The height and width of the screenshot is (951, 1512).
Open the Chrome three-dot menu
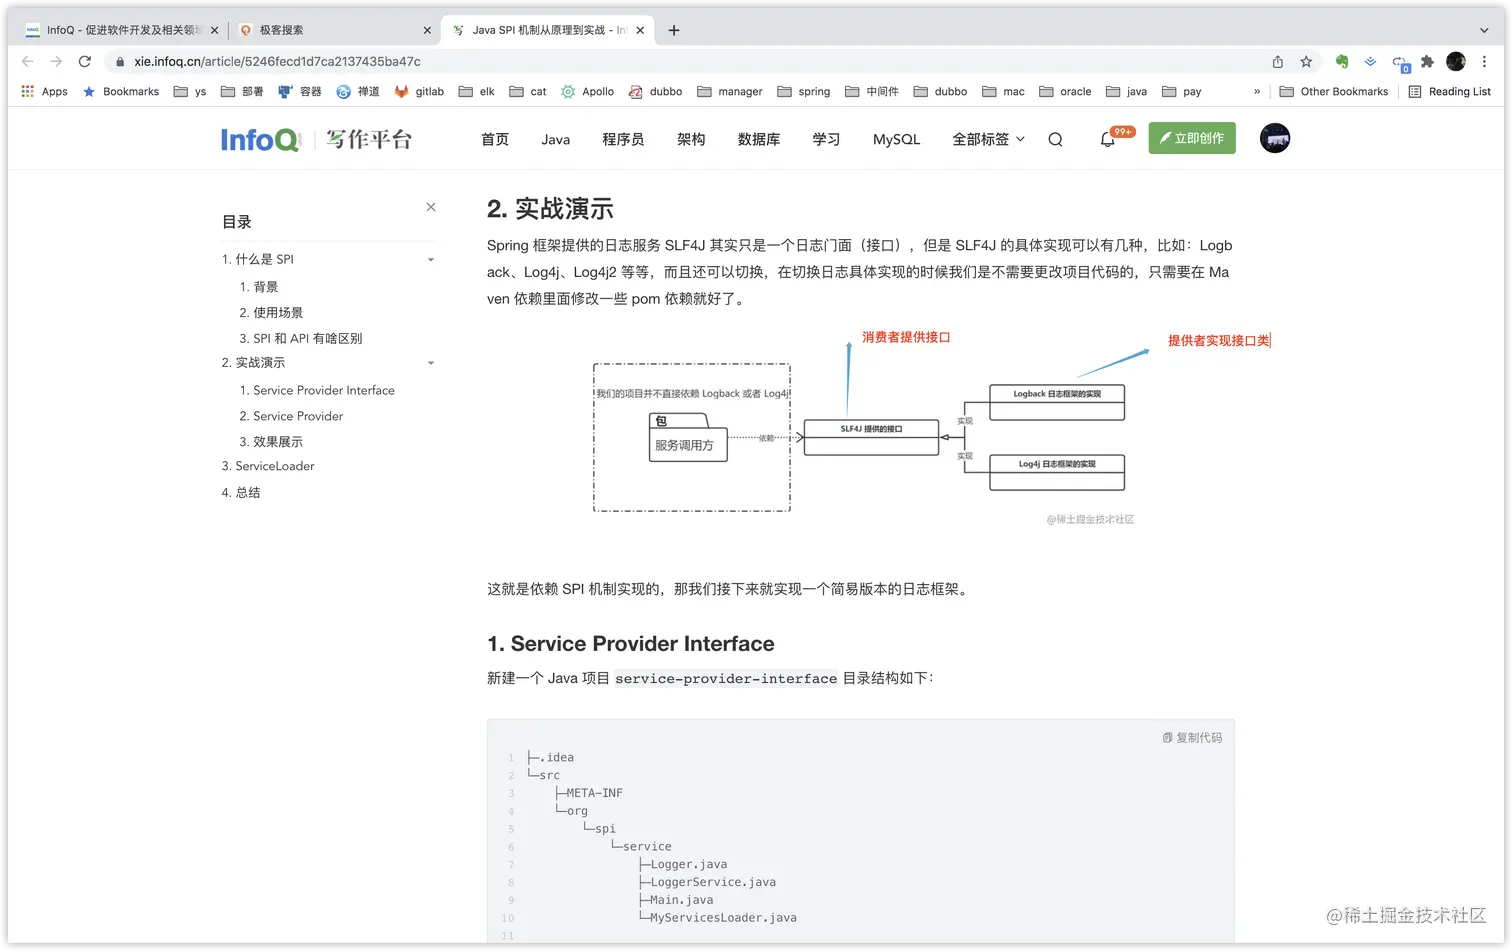(x=1484, y=61)
